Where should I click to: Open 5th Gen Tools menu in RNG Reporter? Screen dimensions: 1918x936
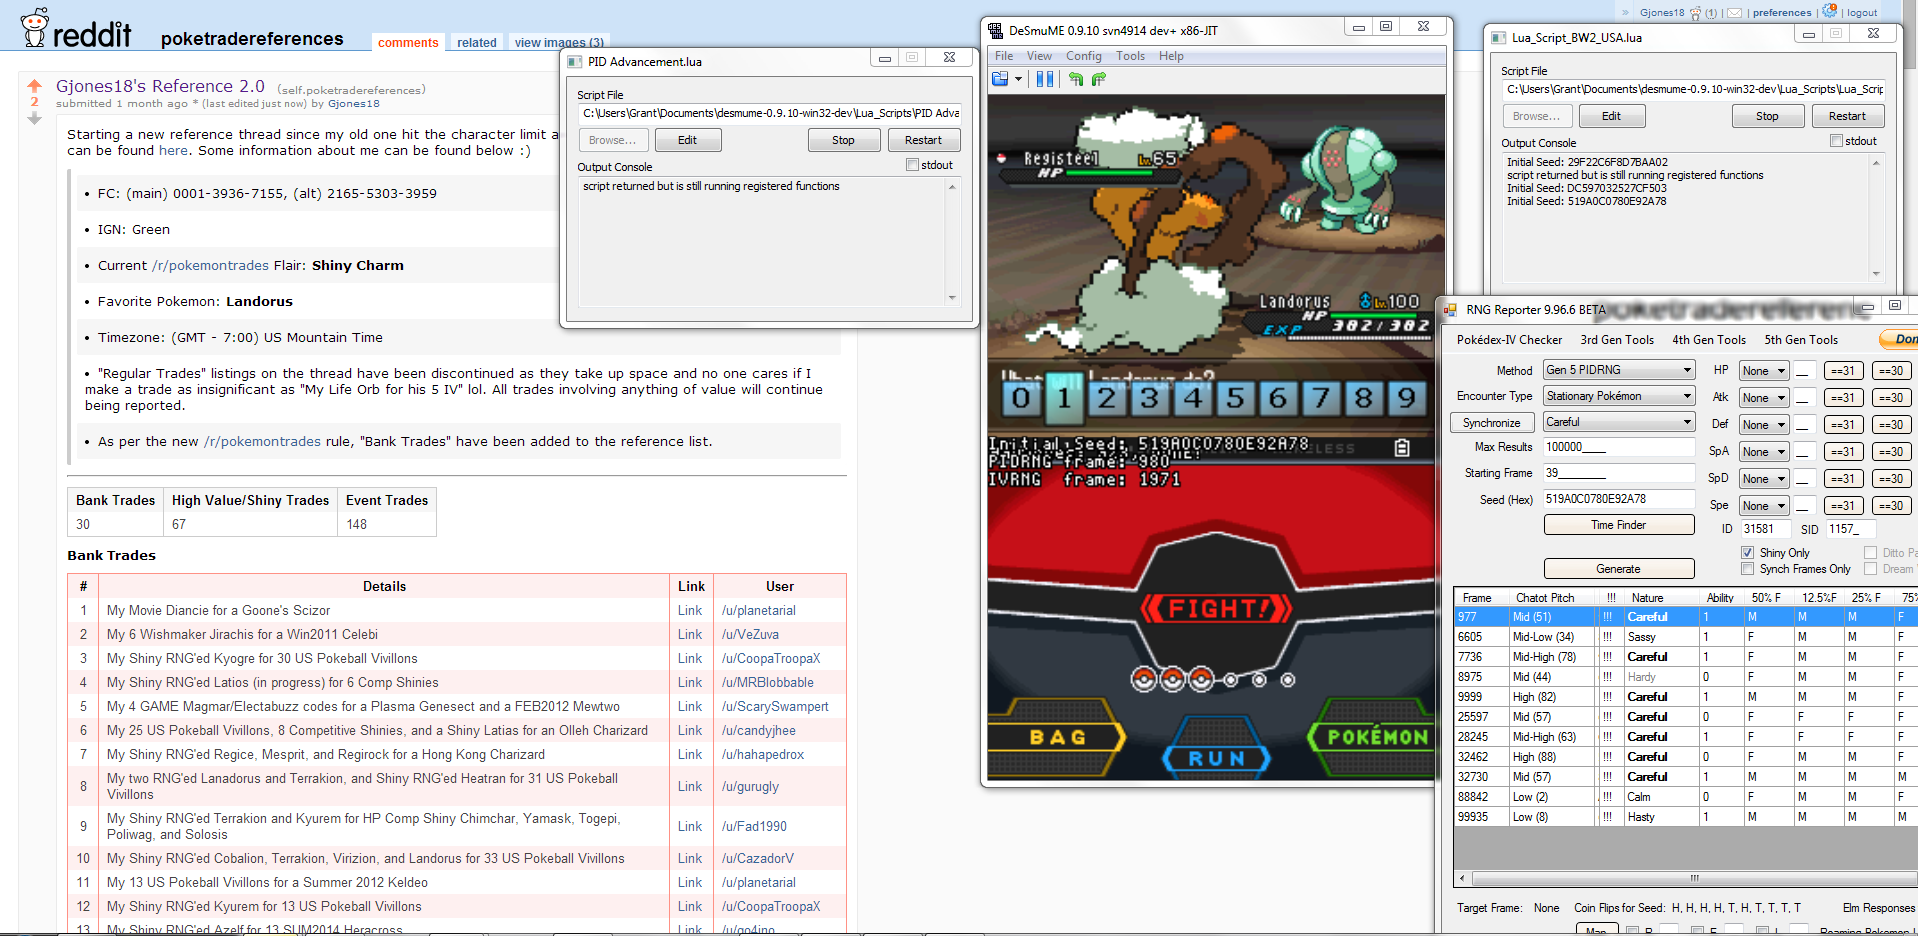1801,340
